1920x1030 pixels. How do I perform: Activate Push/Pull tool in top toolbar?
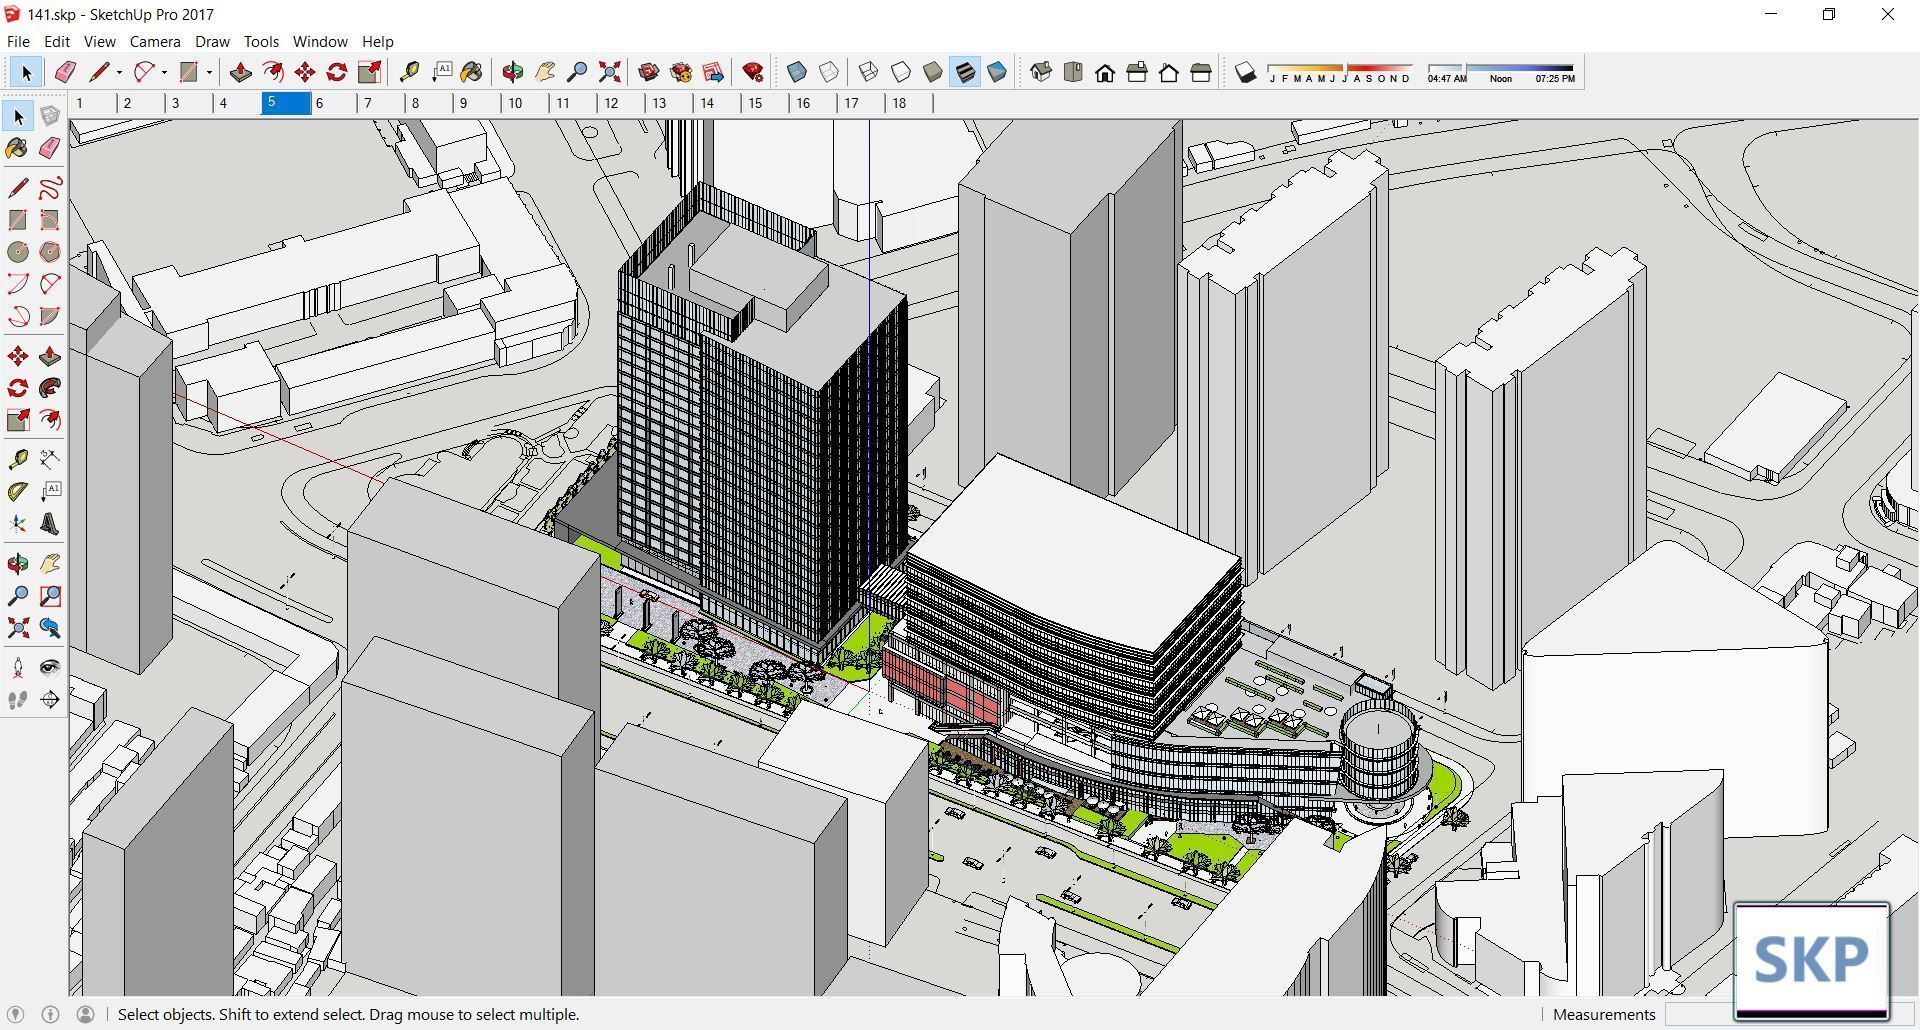pos(240,72)
